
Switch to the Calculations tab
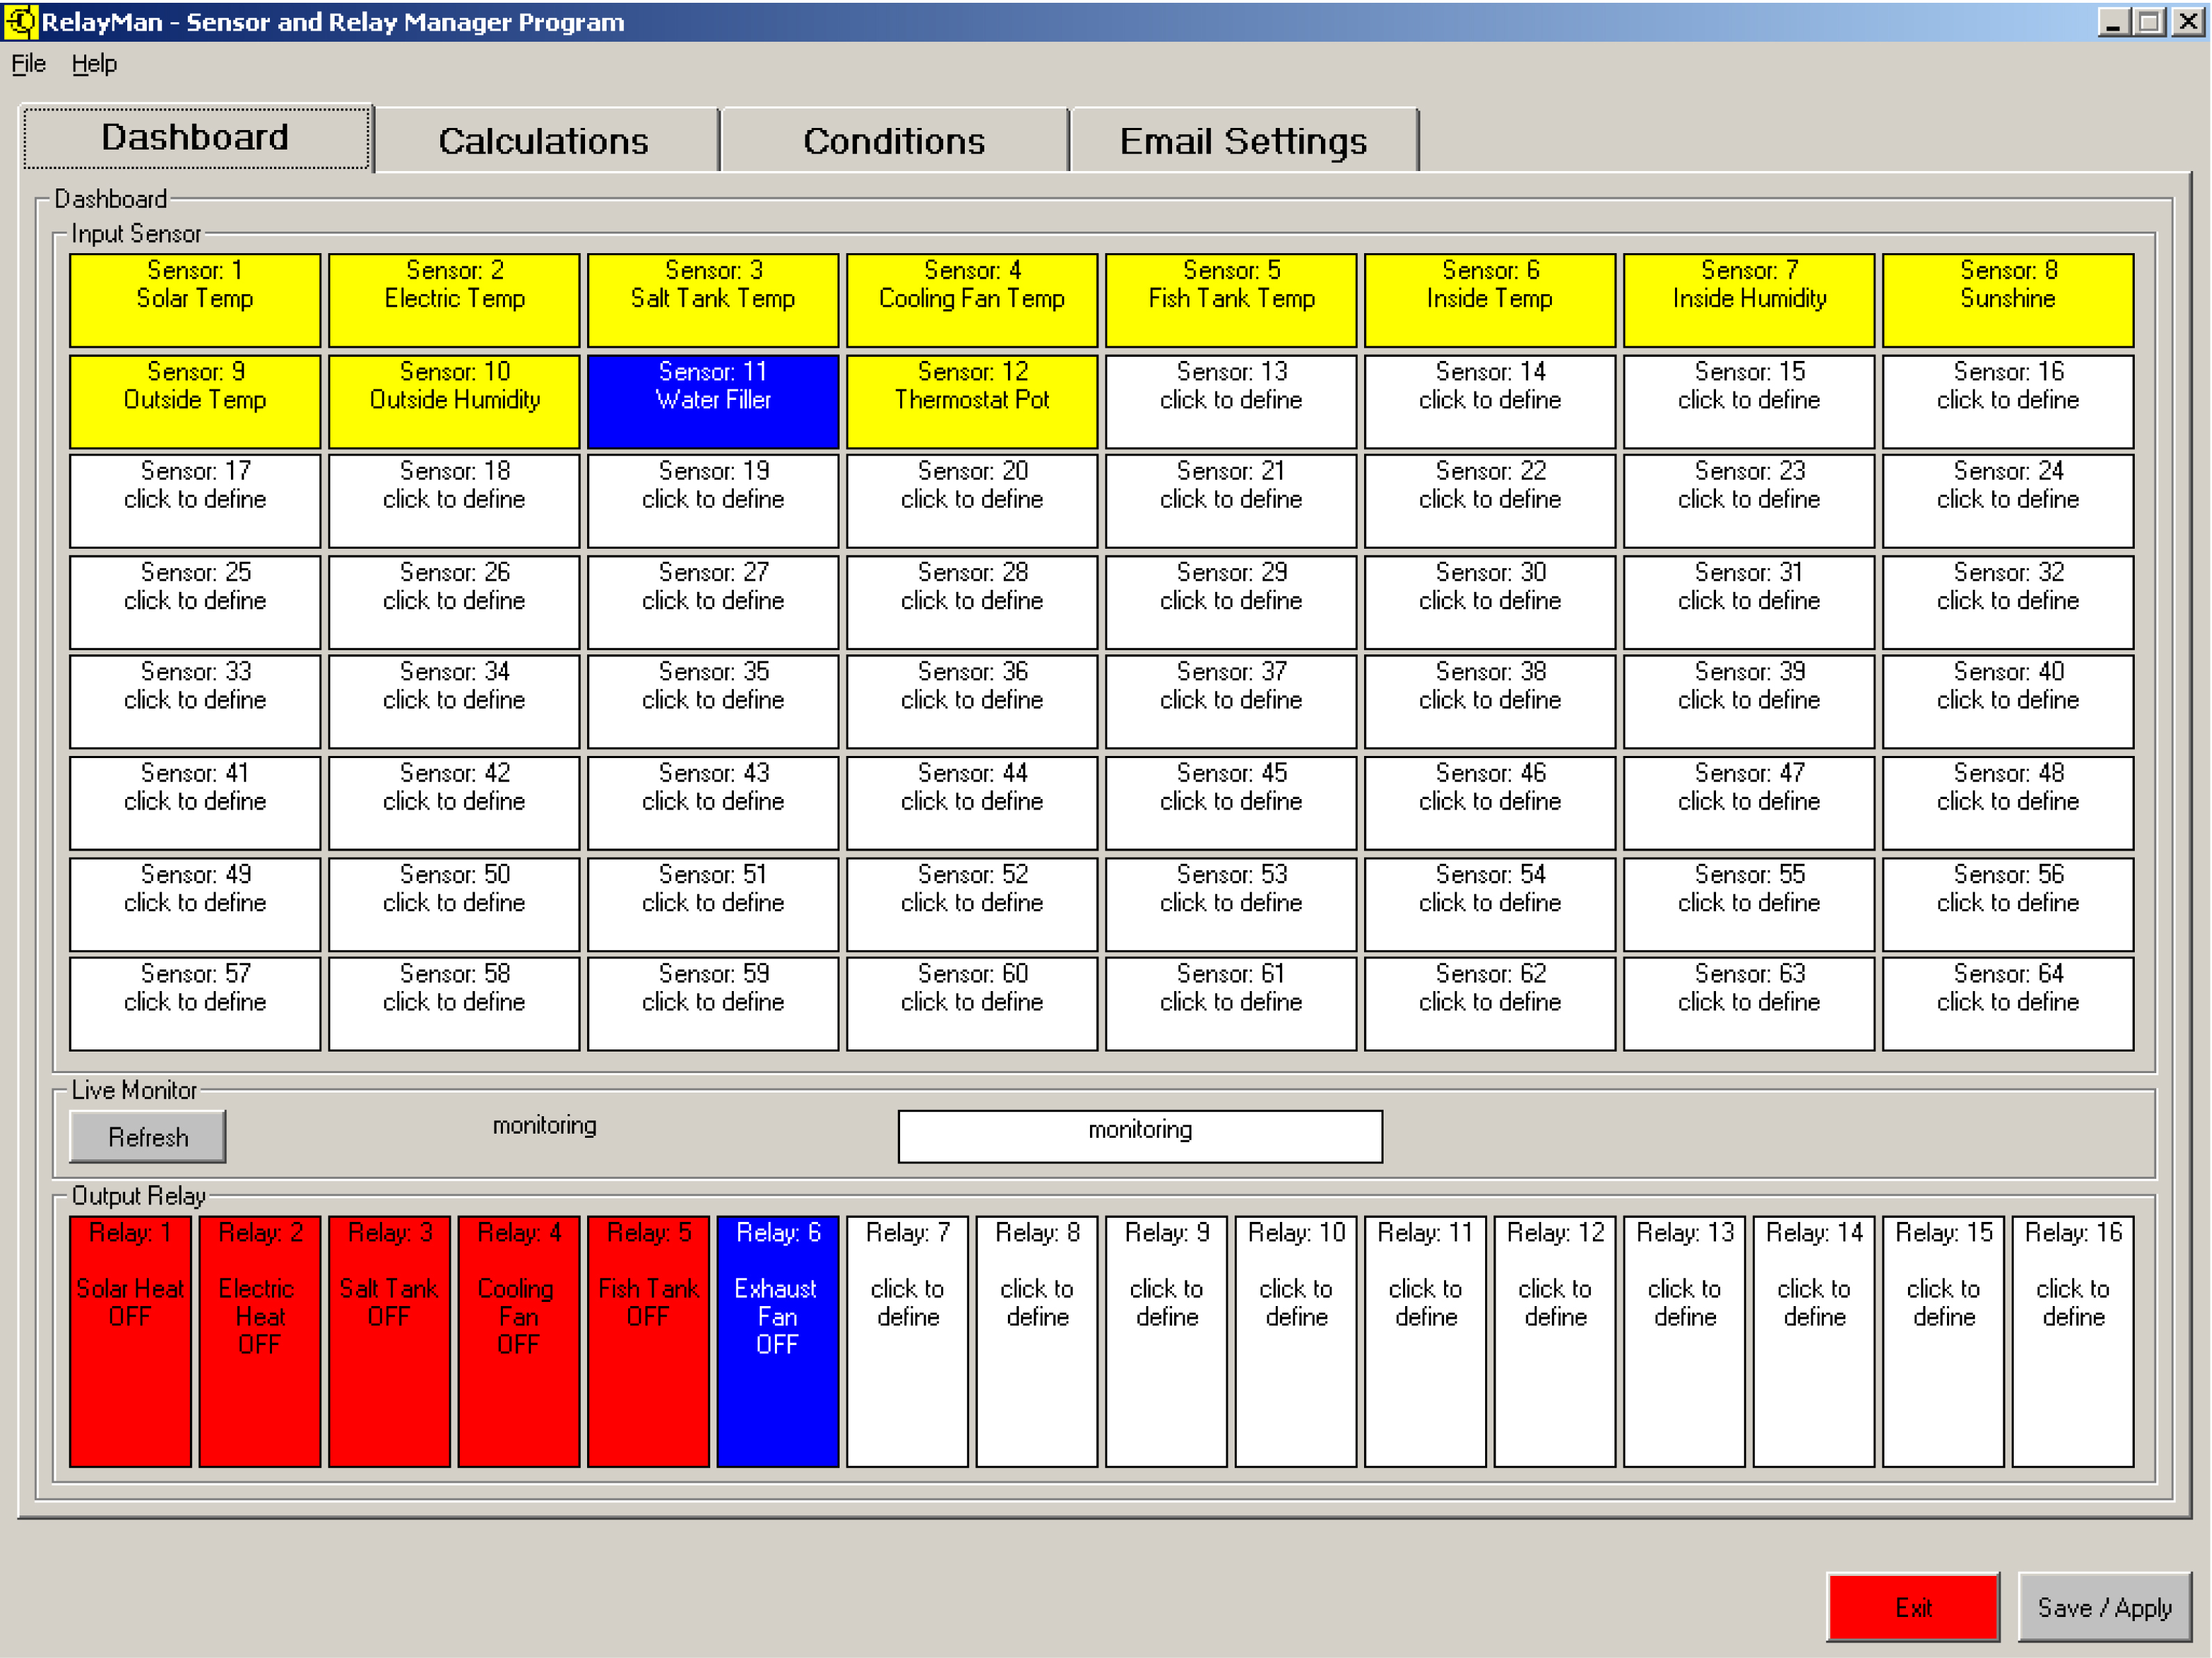coord(543,141)
